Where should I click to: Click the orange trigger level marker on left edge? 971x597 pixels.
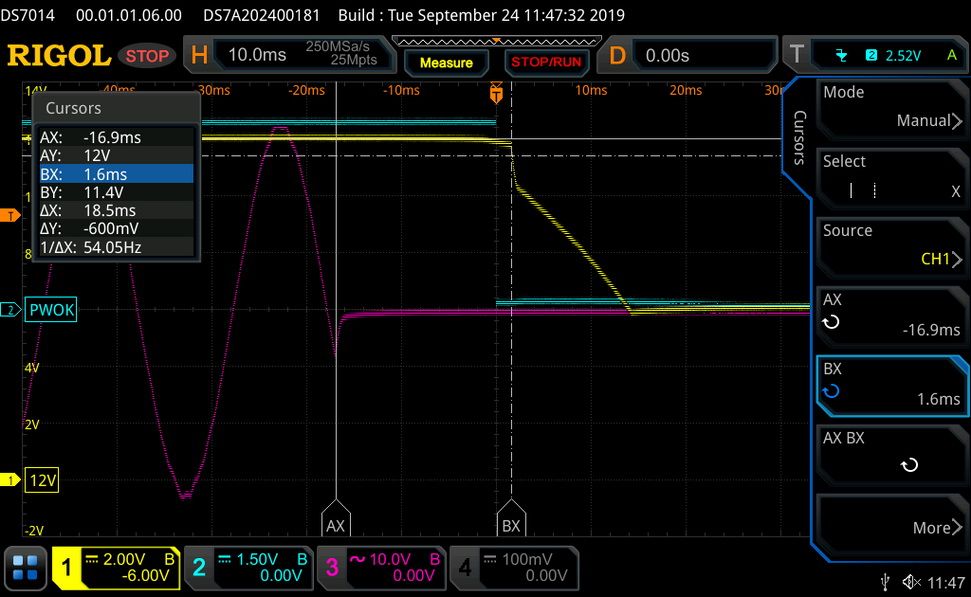click(x=10, y=216)
